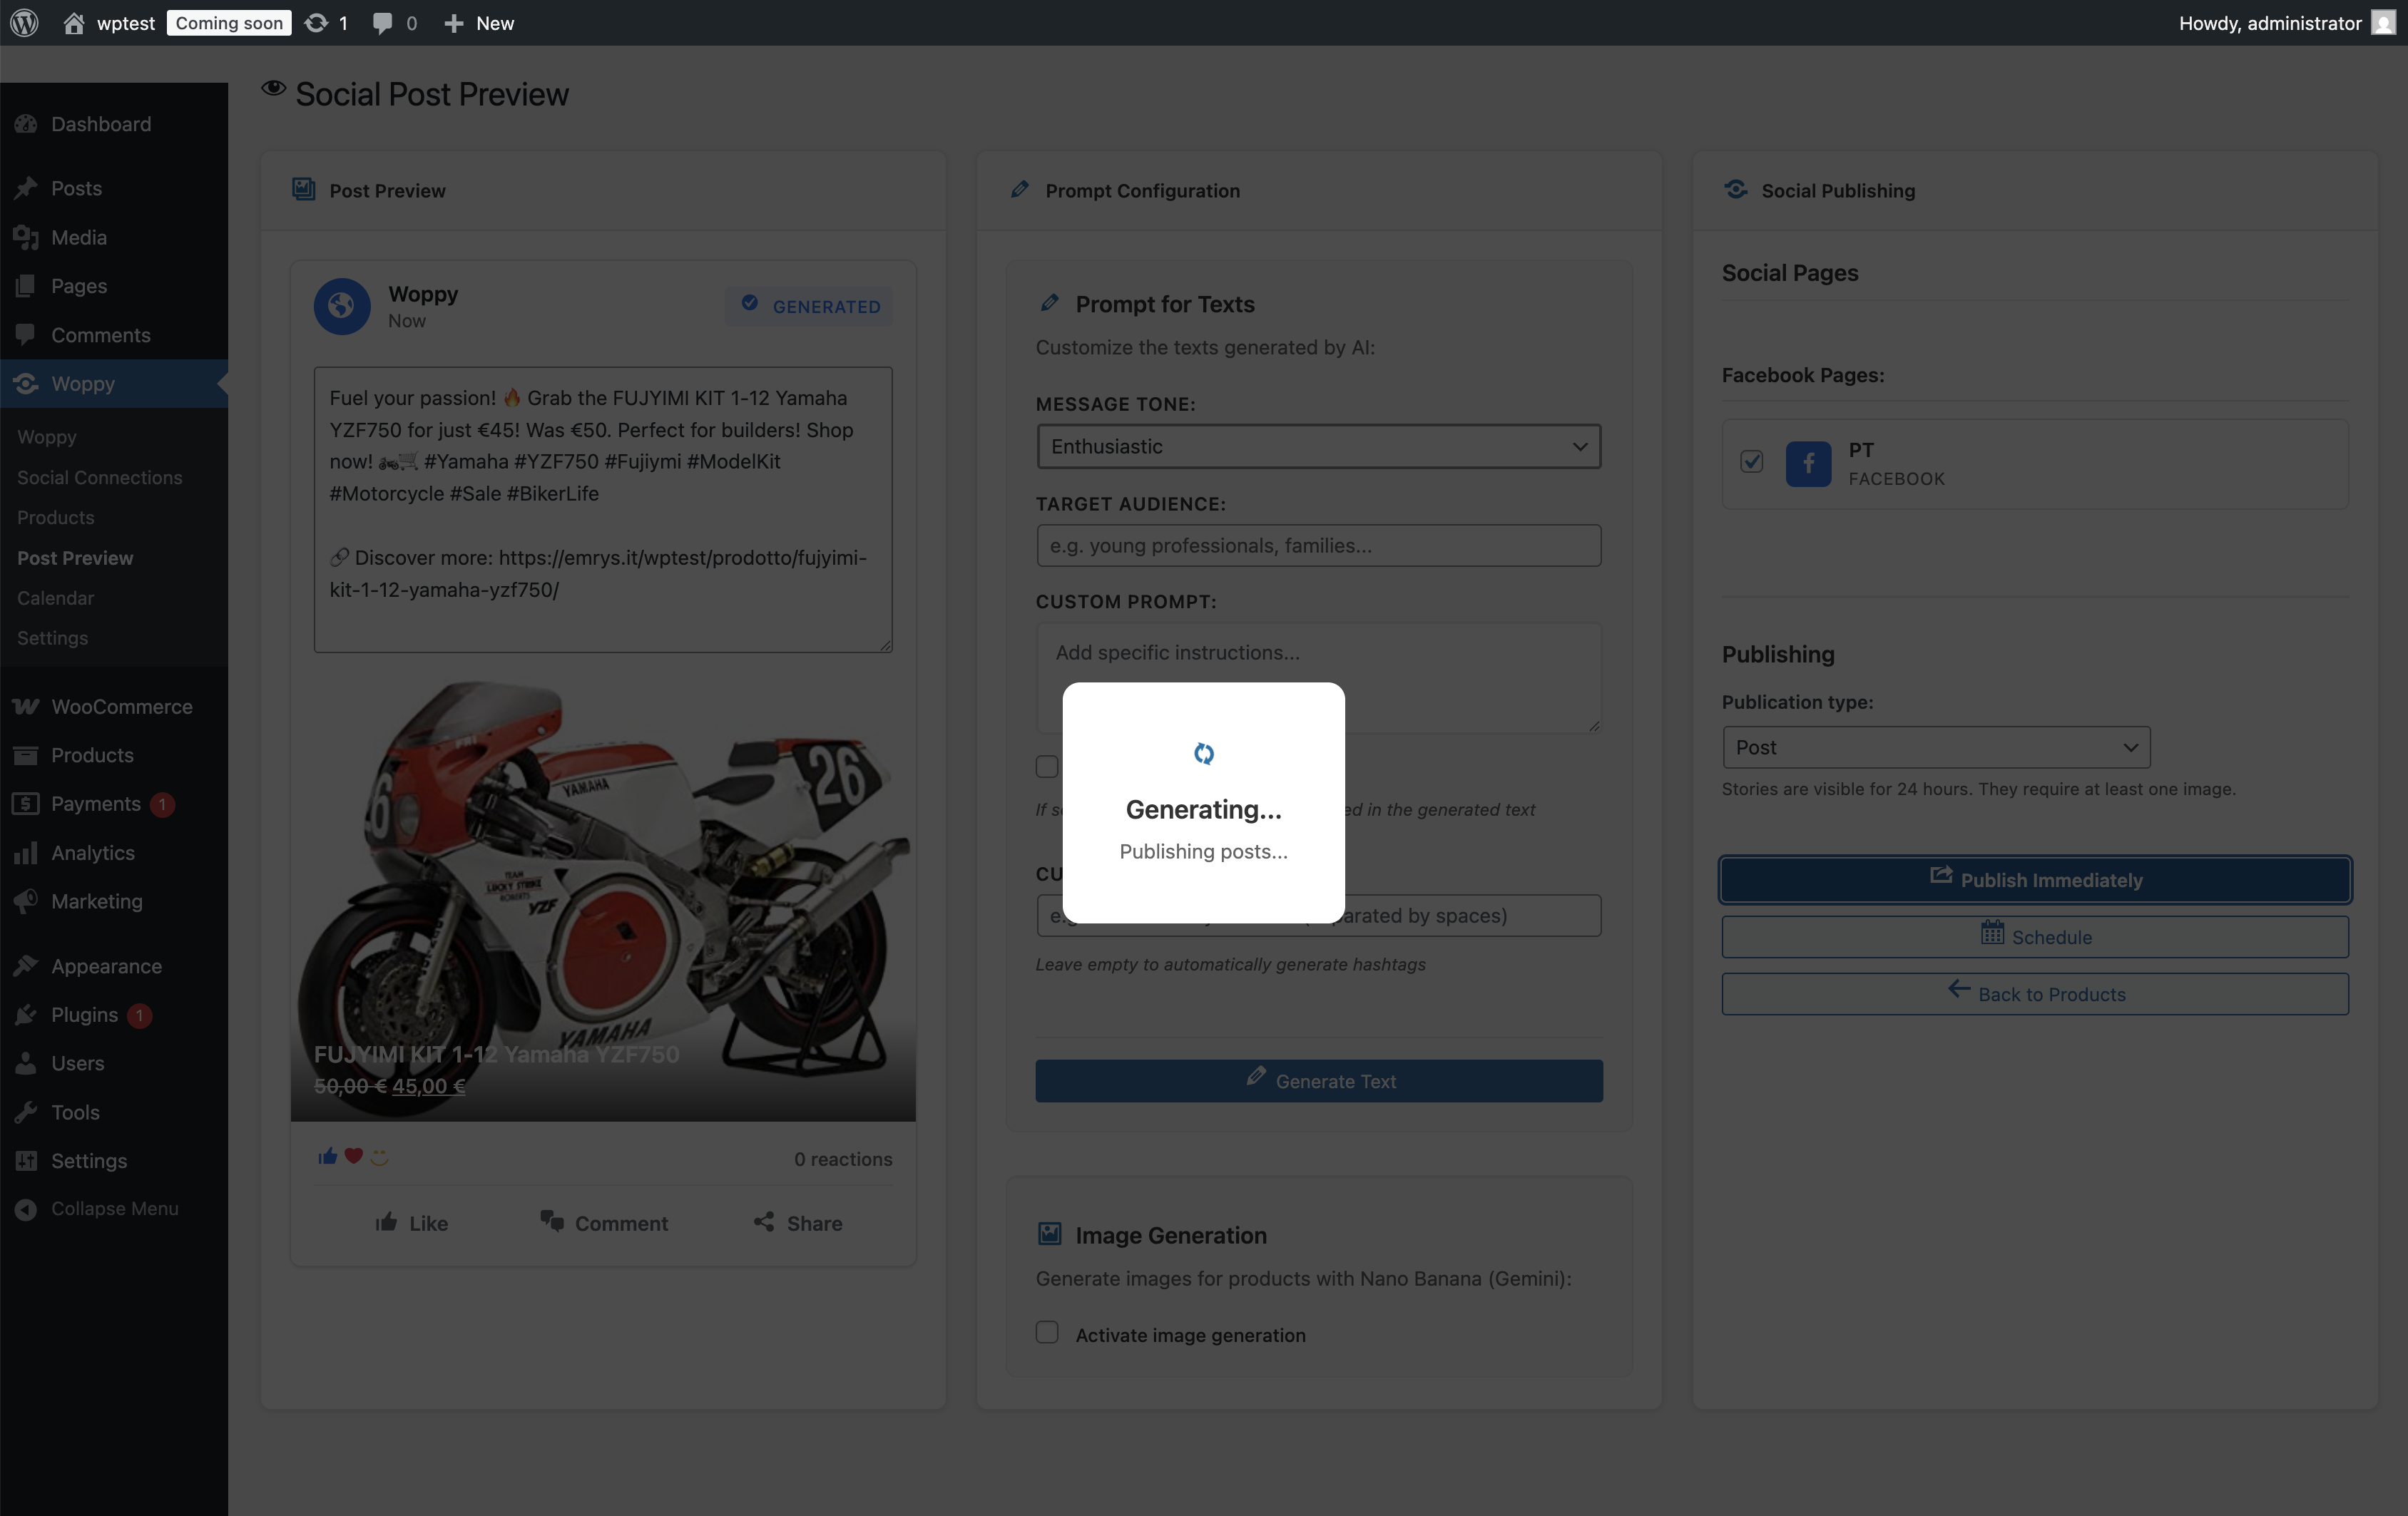
Task: Select the Post Preview submenu item
Action: coord(75,557)
